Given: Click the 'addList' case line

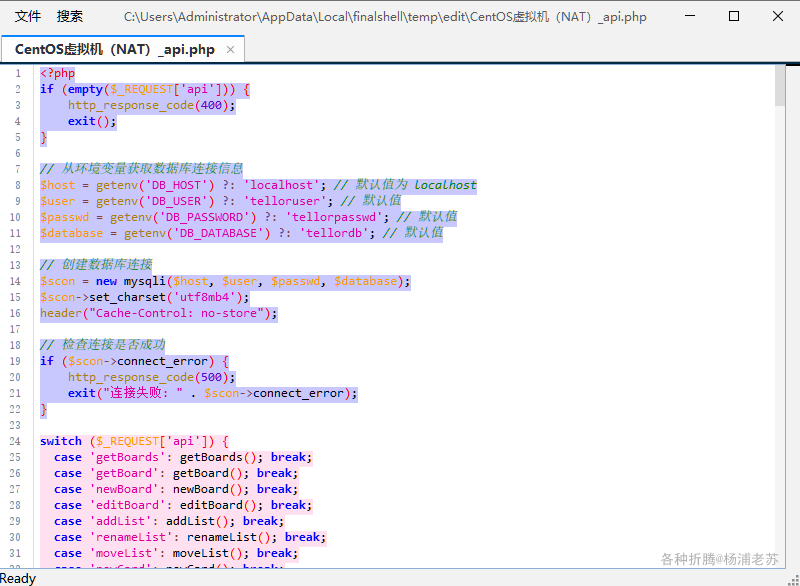Looking at the screenshot, I should click(169, 521).
